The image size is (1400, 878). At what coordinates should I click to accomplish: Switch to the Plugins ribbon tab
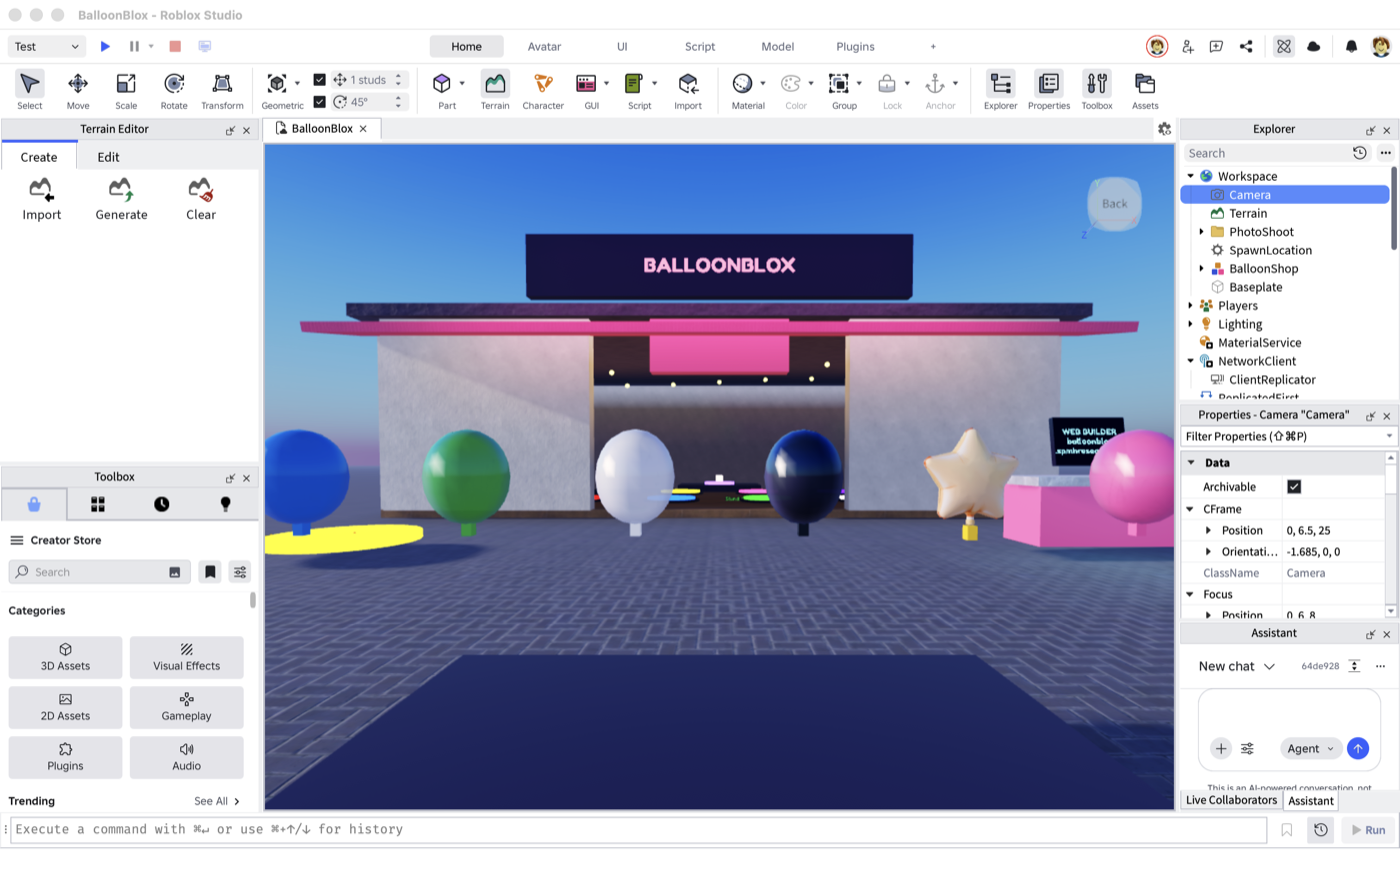(x=855, y=47)
